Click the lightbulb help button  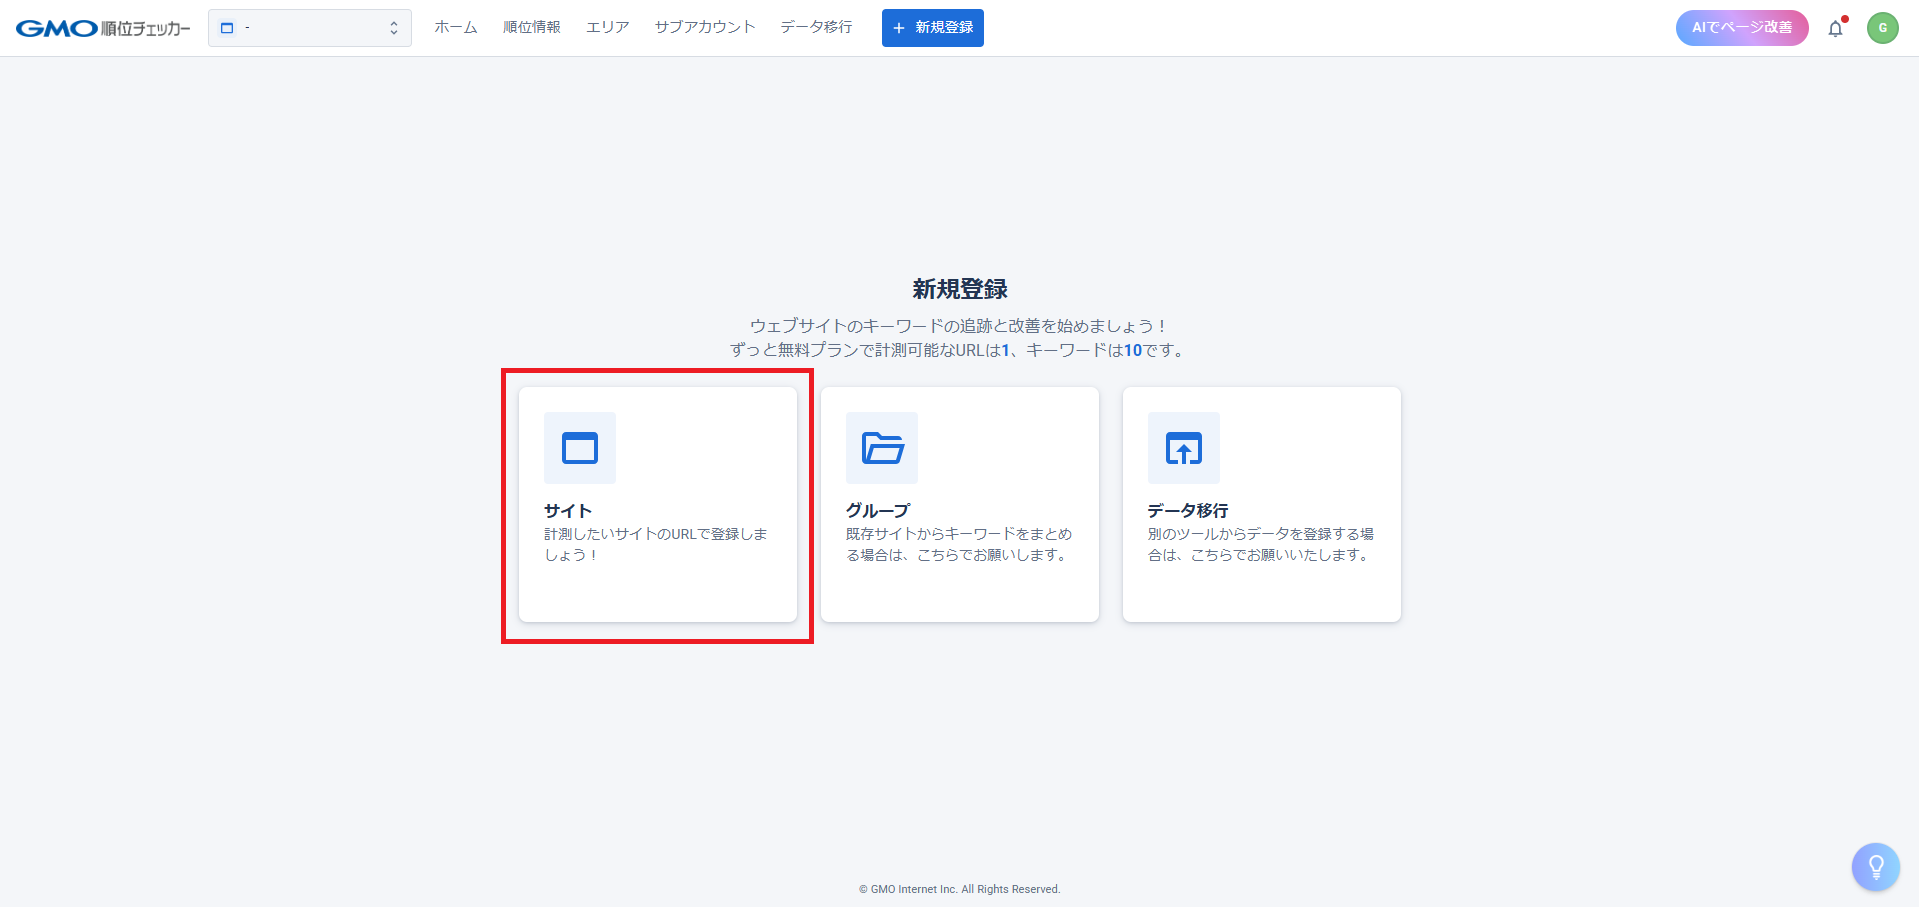pyautogui.click(x=1876, y=867)
